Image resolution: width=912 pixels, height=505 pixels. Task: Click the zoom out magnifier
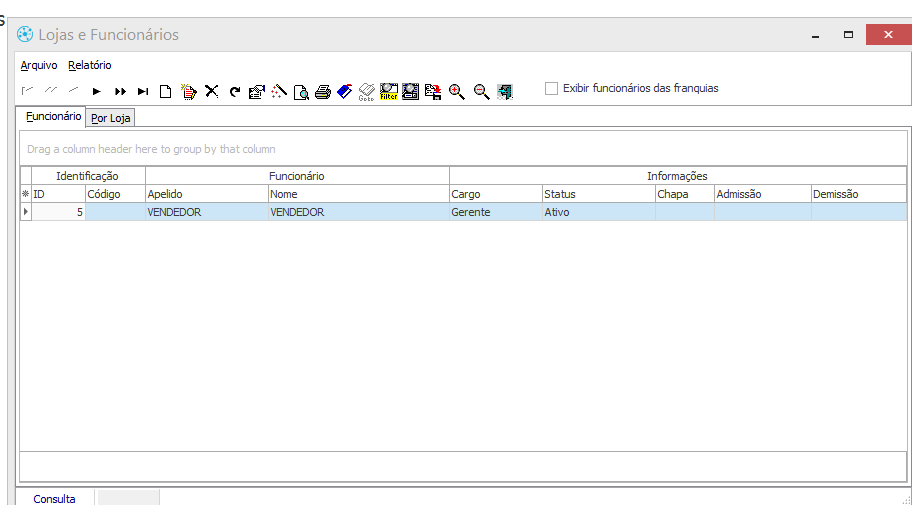[x=481, y=92]
